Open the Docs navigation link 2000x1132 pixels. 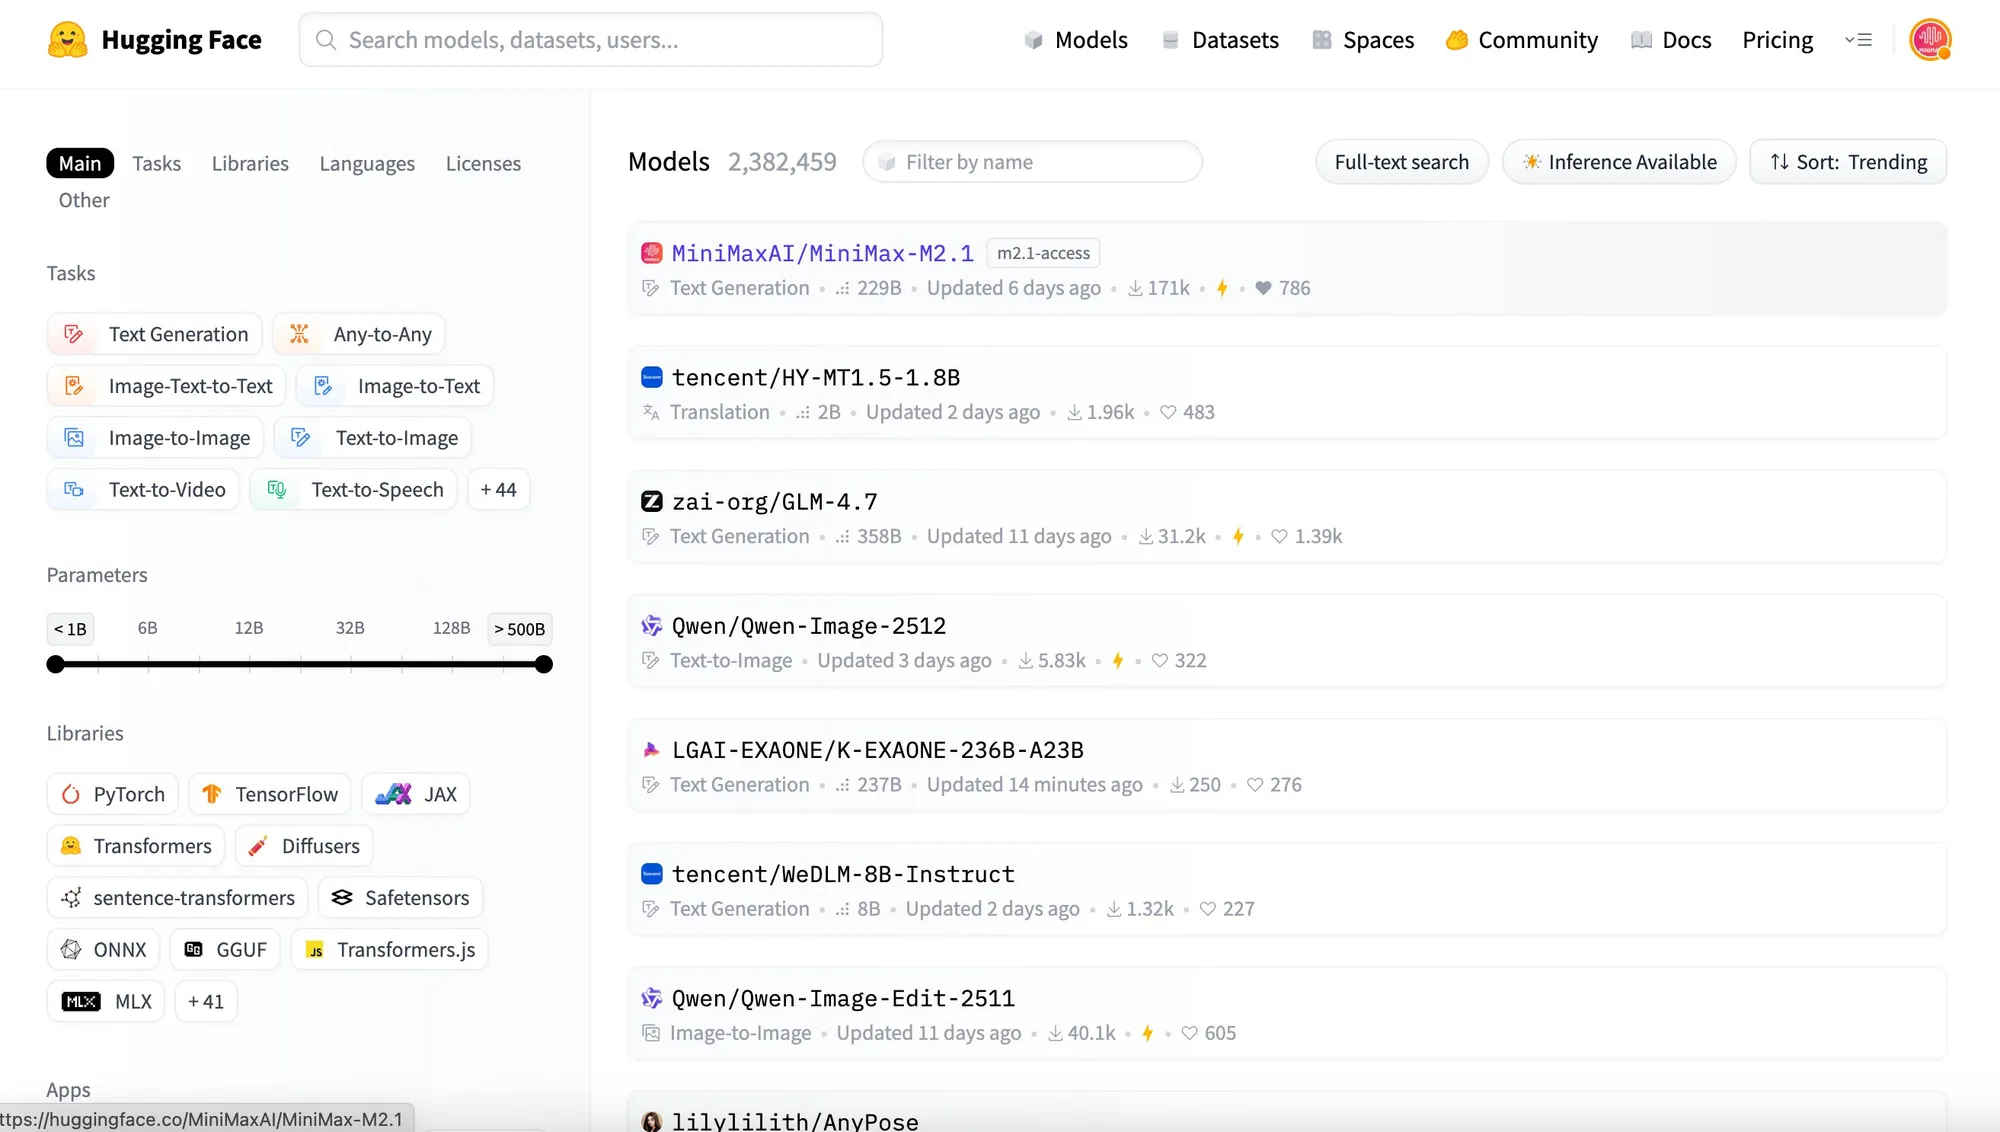click(x=1671, y=40)
